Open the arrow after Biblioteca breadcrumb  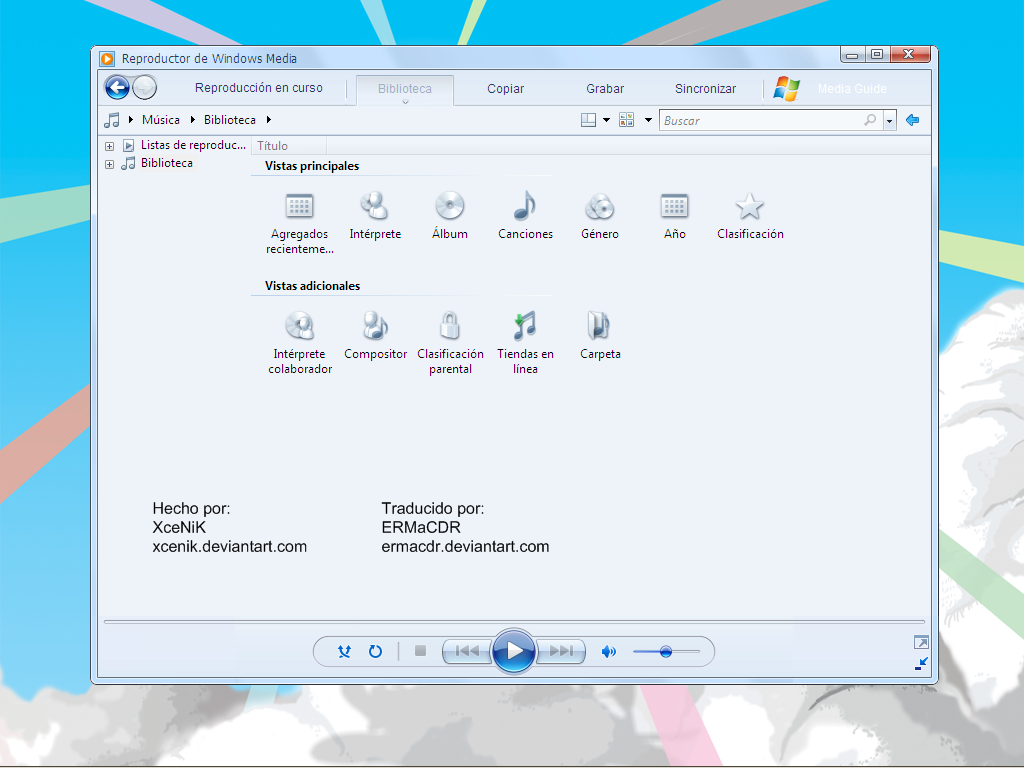click(x=268, y=120)
